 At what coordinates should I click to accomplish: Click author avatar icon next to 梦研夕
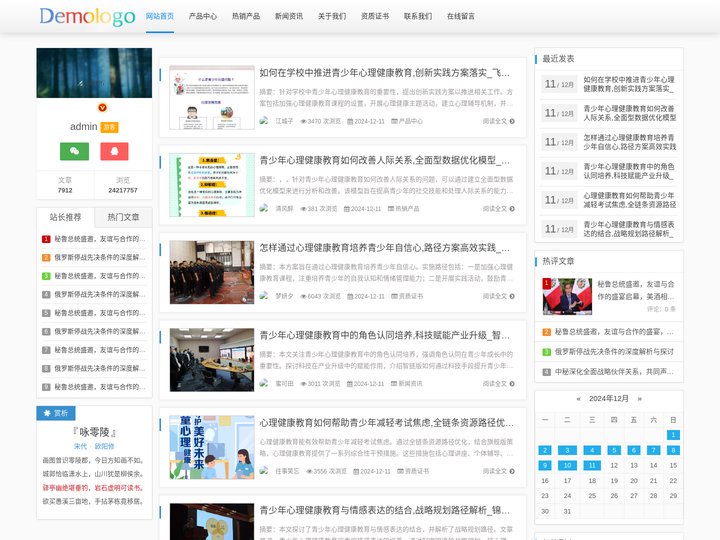[264, 296]
